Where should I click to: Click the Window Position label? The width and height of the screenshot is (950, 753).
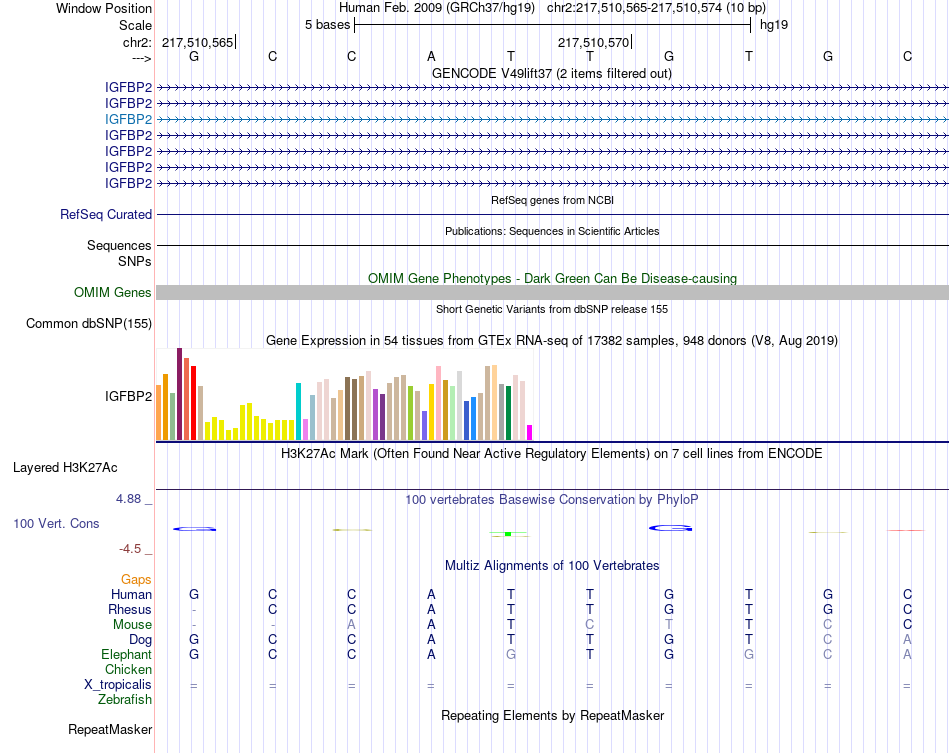point(104,8)
